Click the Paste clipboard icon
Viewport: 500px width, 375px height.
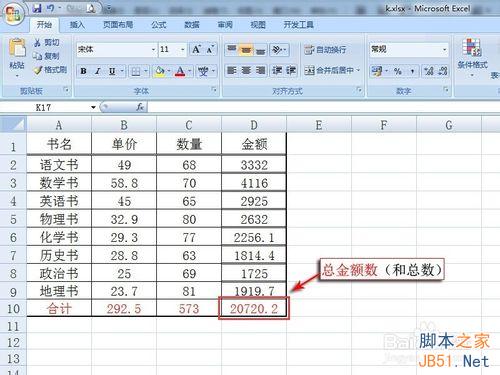[x=17, y=48]
